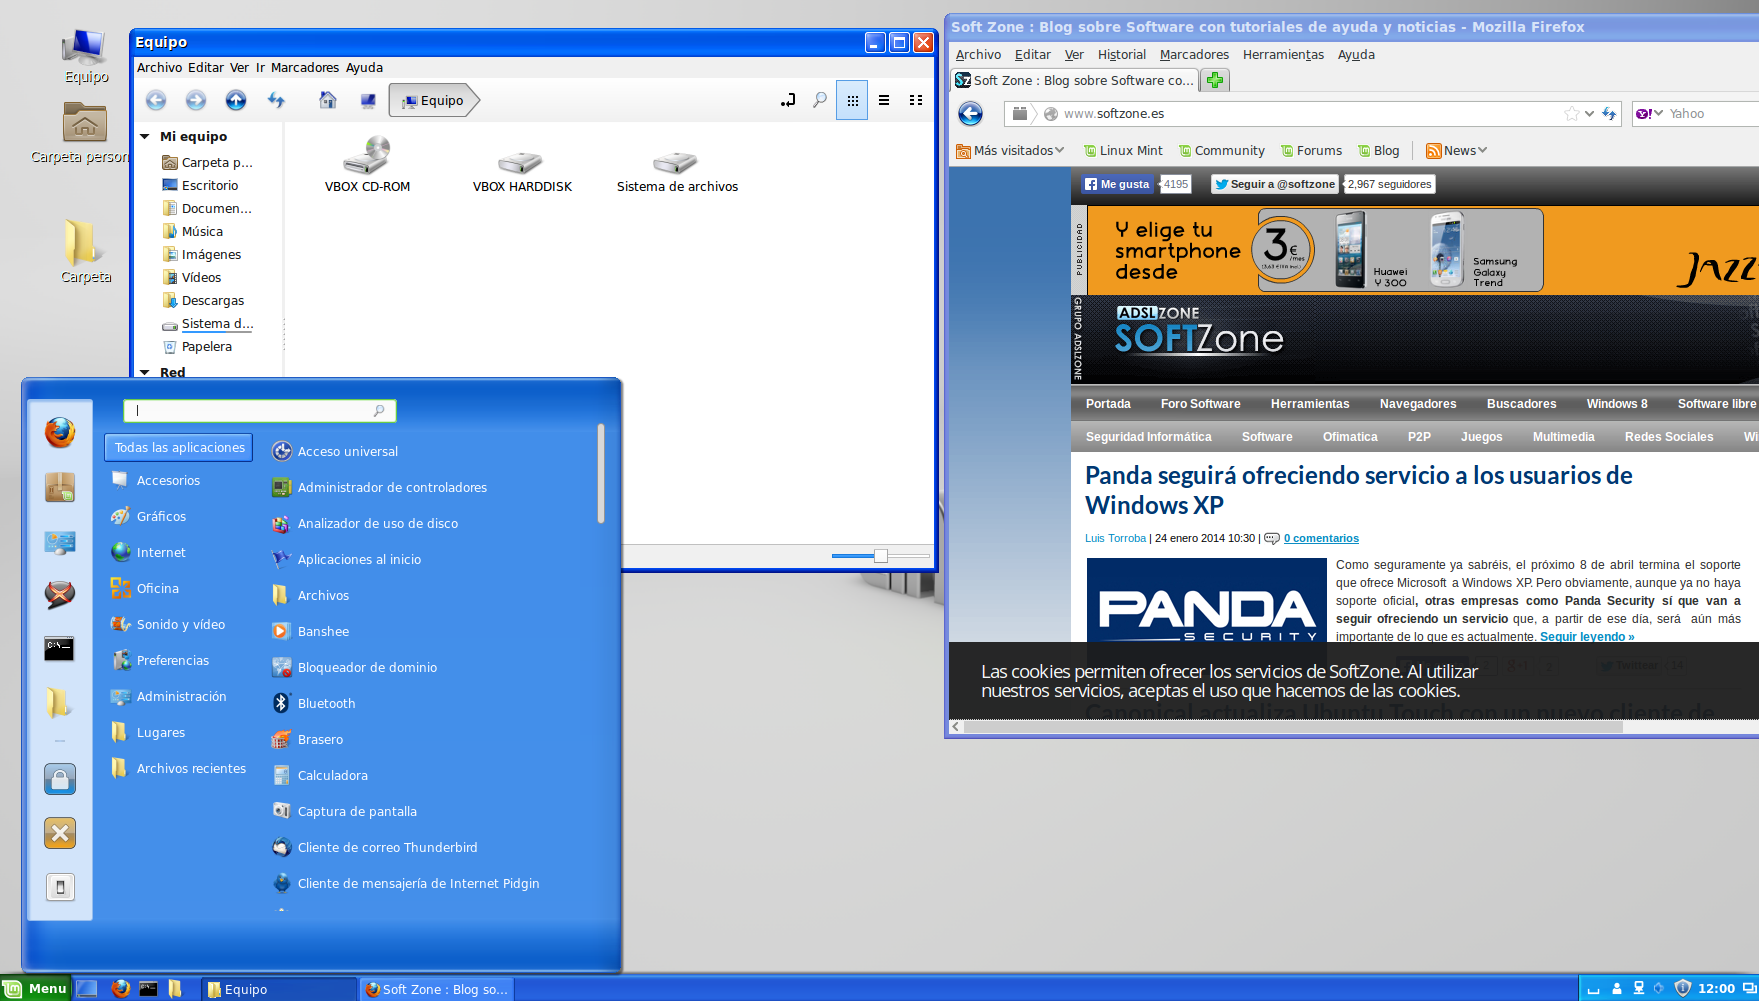Screen dimensions: 1759x1001
Task: Open the software manager from menu favorites
Action: 60,487
